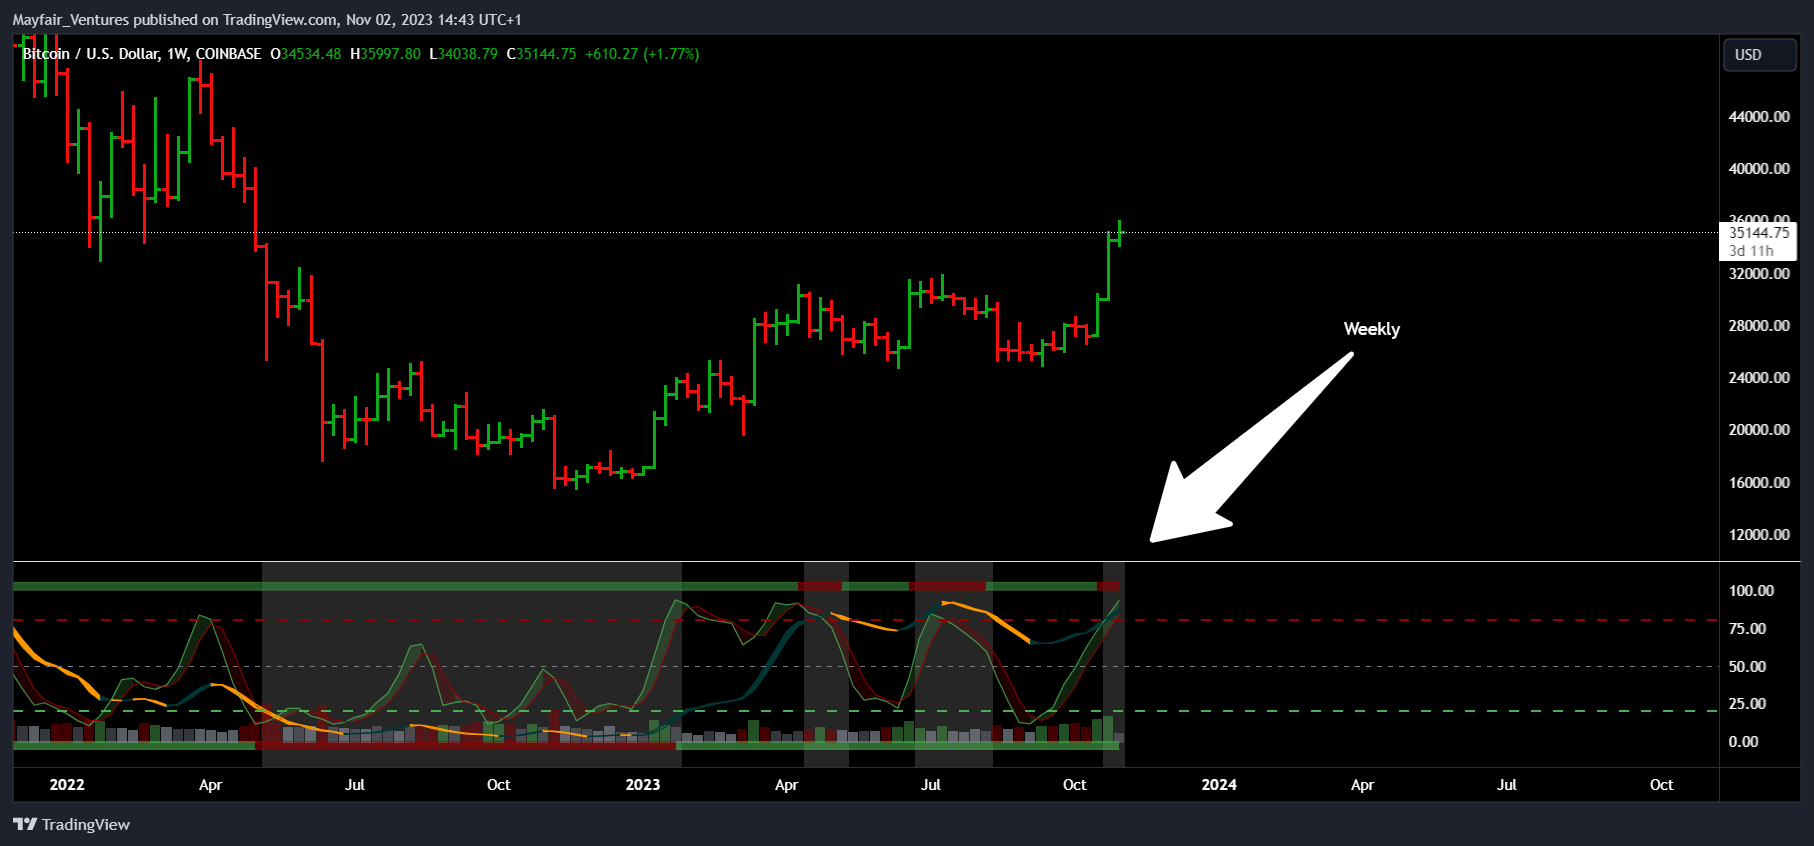Click the 12000.00 price axis label
The height and width of the screenshot is (846, 1814).
[x=1759, y=535]
